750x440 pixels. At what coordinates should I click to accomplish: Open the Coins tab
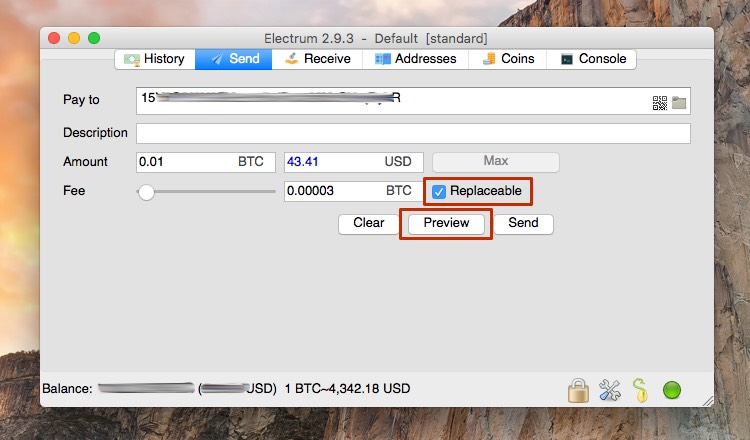[507, 59]
